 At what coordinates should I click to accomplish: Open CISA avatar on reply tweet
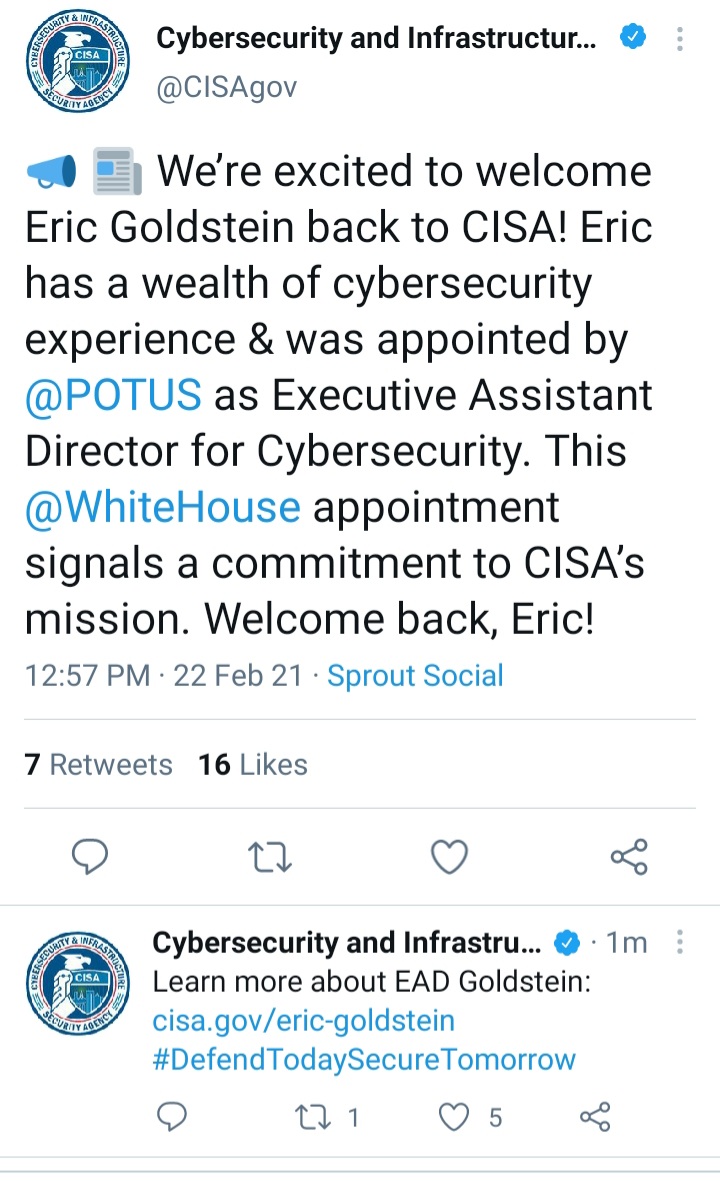point(78,984)
